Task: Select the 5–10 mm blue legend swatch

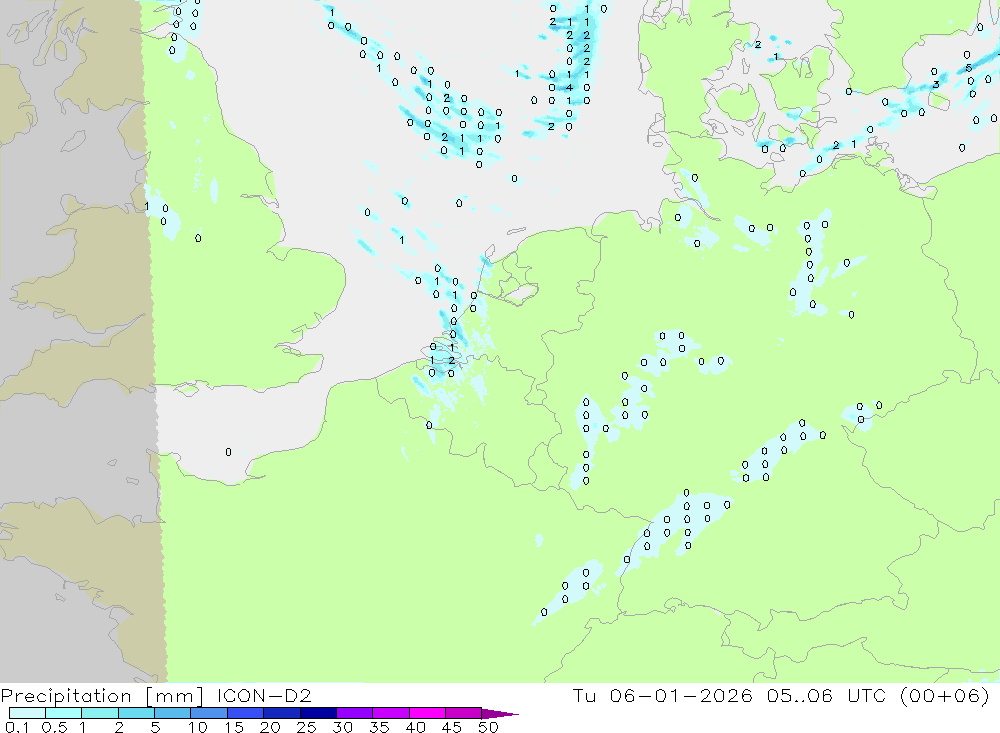Action: 173,713
